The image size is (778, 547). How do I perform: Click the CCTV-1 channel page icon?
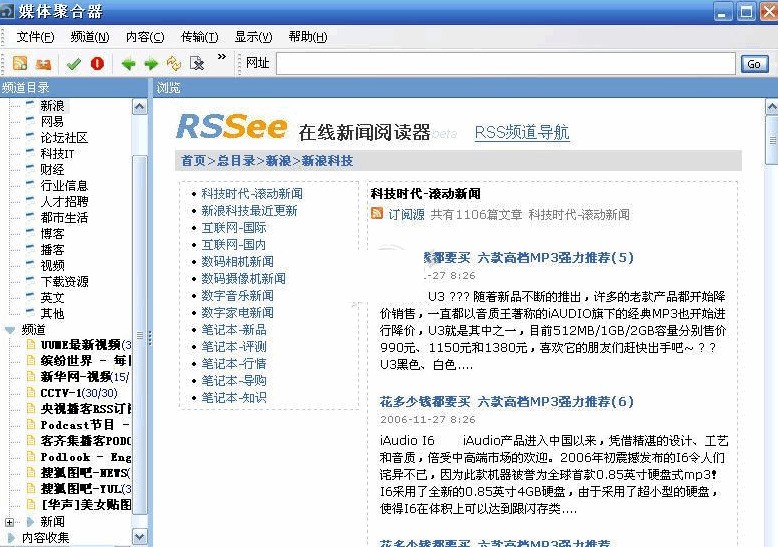point(31,393)
